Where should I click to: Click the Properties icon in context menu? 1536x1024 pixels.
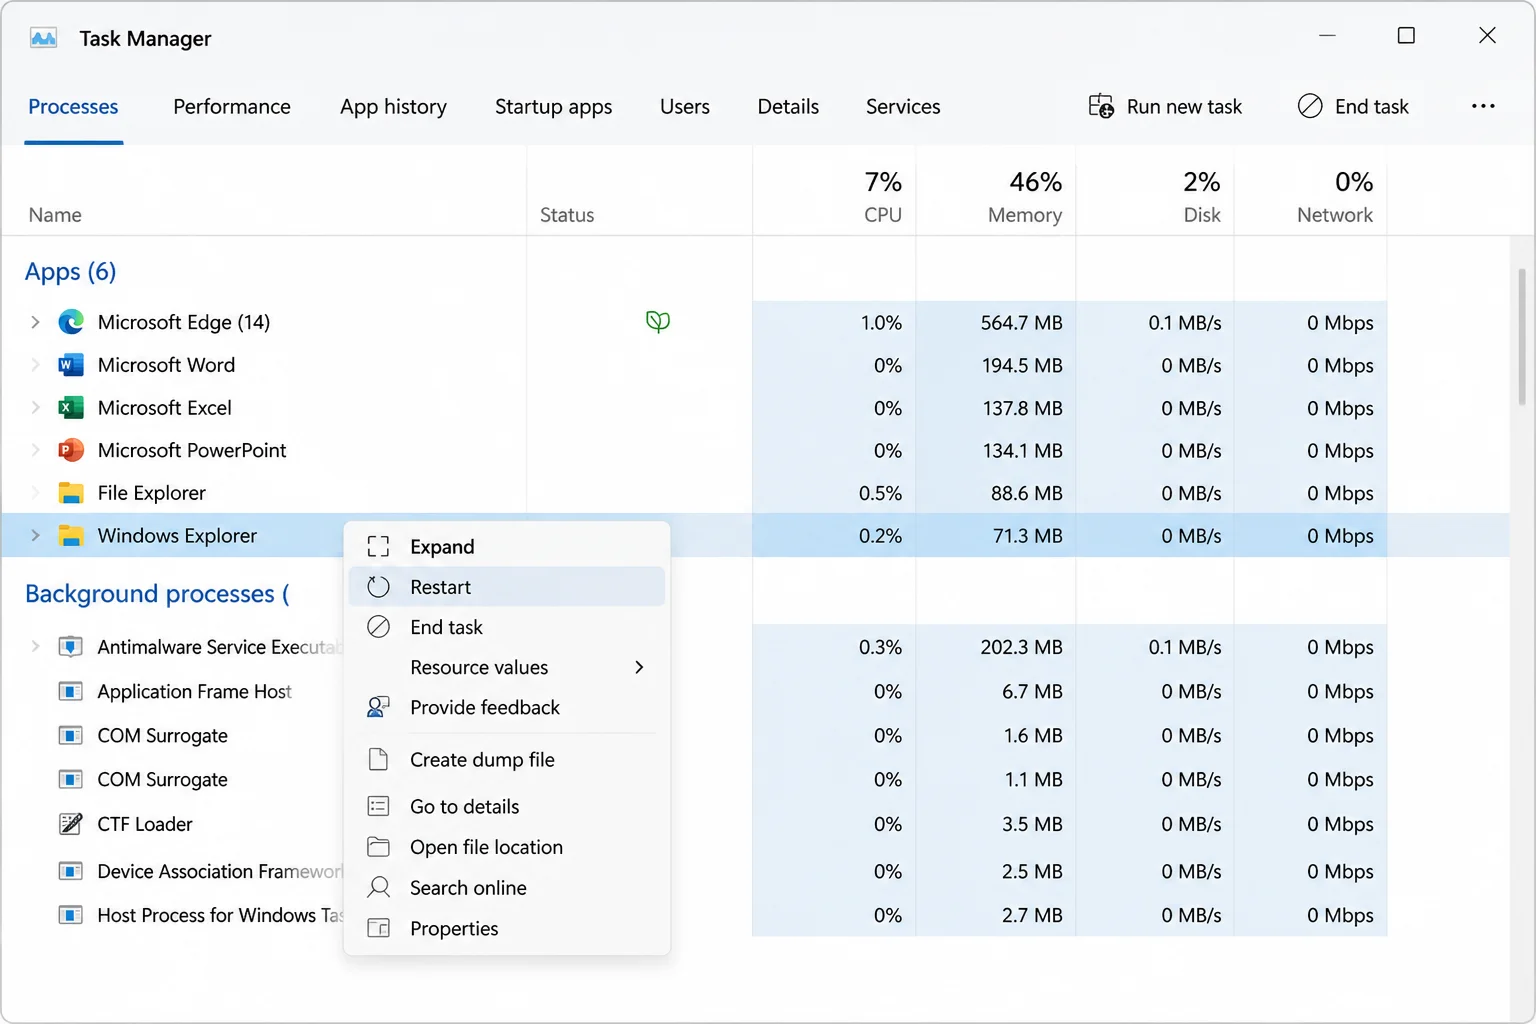tap(378, 928)
